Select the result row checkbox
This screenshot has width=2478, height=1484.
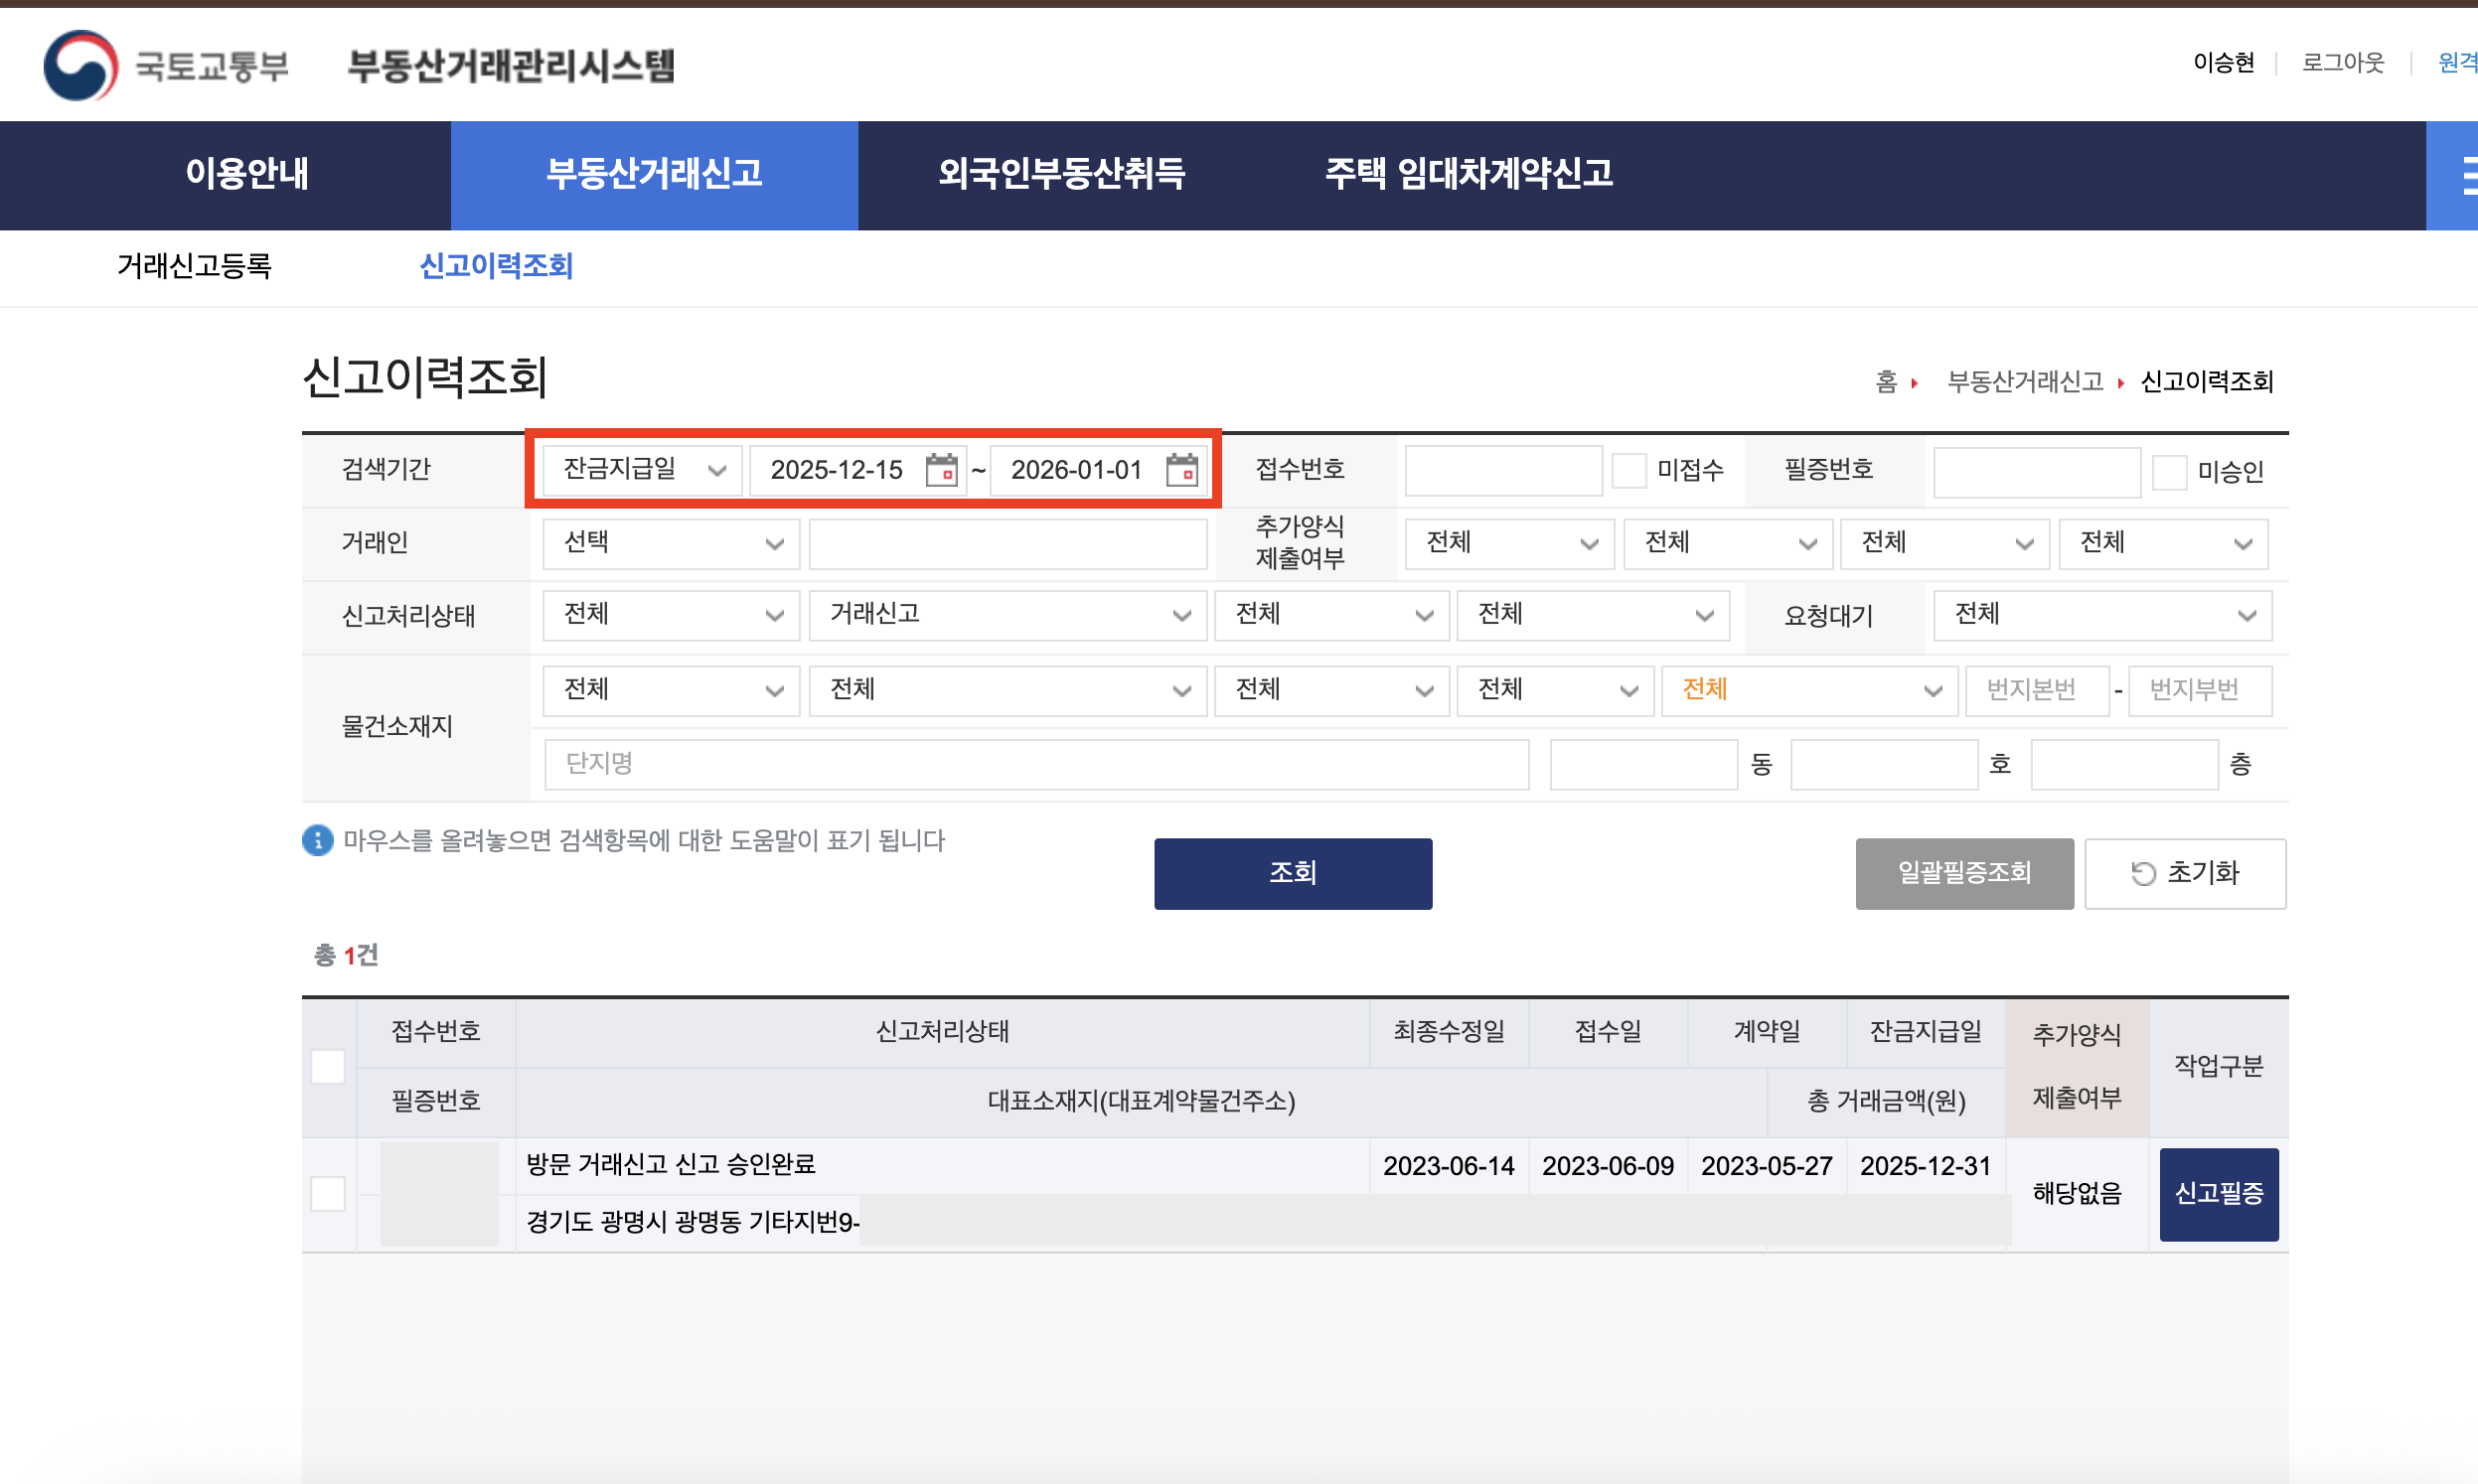(328, 1193)
